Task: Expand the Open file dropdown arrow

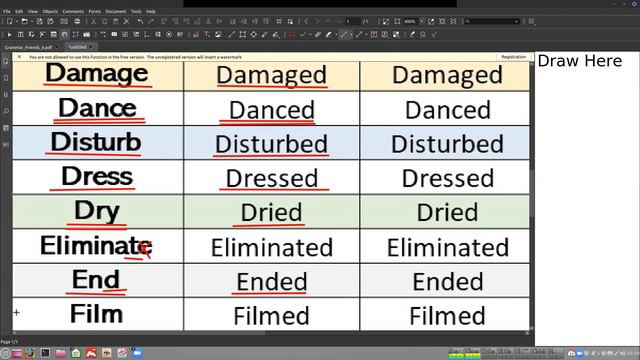Action: [x=32, y=21]
